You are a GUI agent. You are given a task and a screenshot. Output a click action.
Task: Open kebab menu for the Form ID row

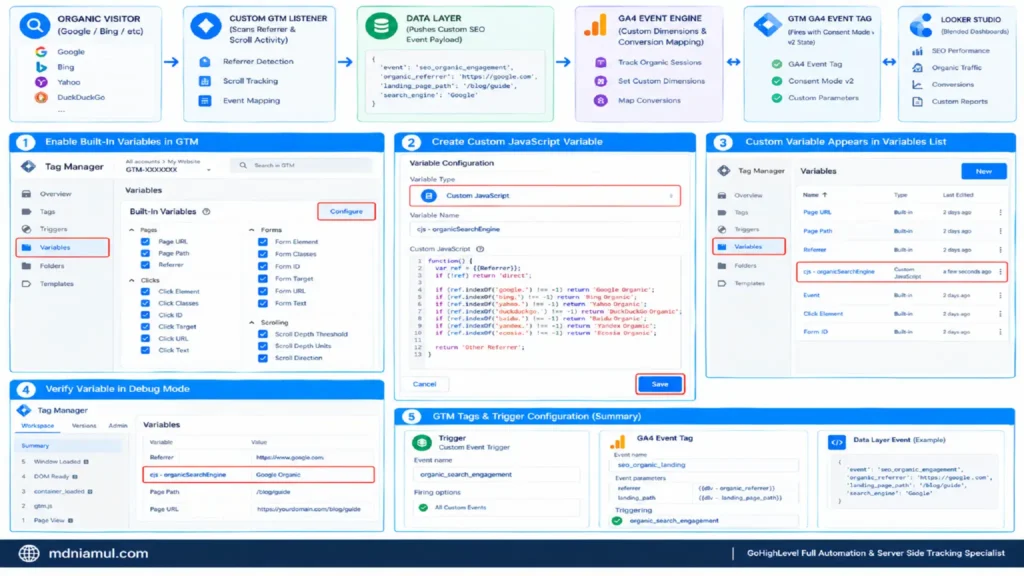[x=1000, y=332]
